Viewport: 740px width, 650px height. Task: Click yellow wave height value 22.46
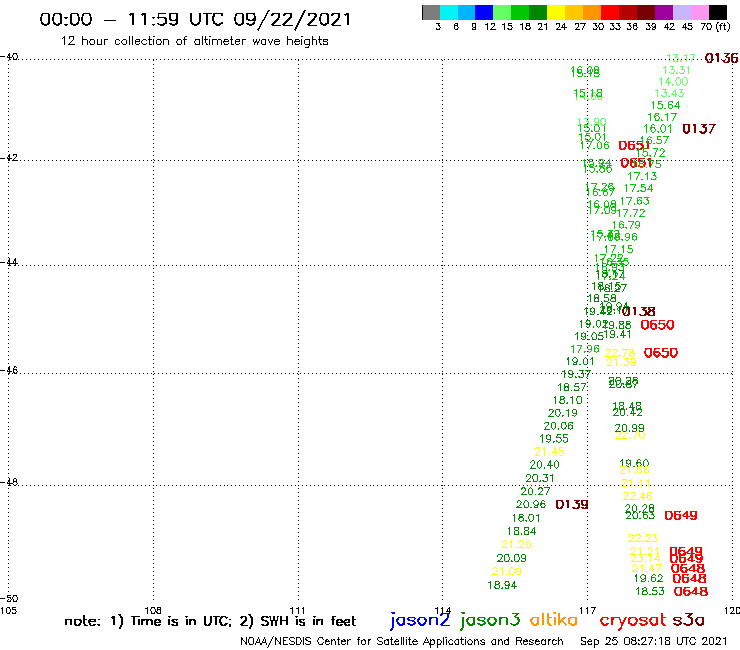[637, 496]
